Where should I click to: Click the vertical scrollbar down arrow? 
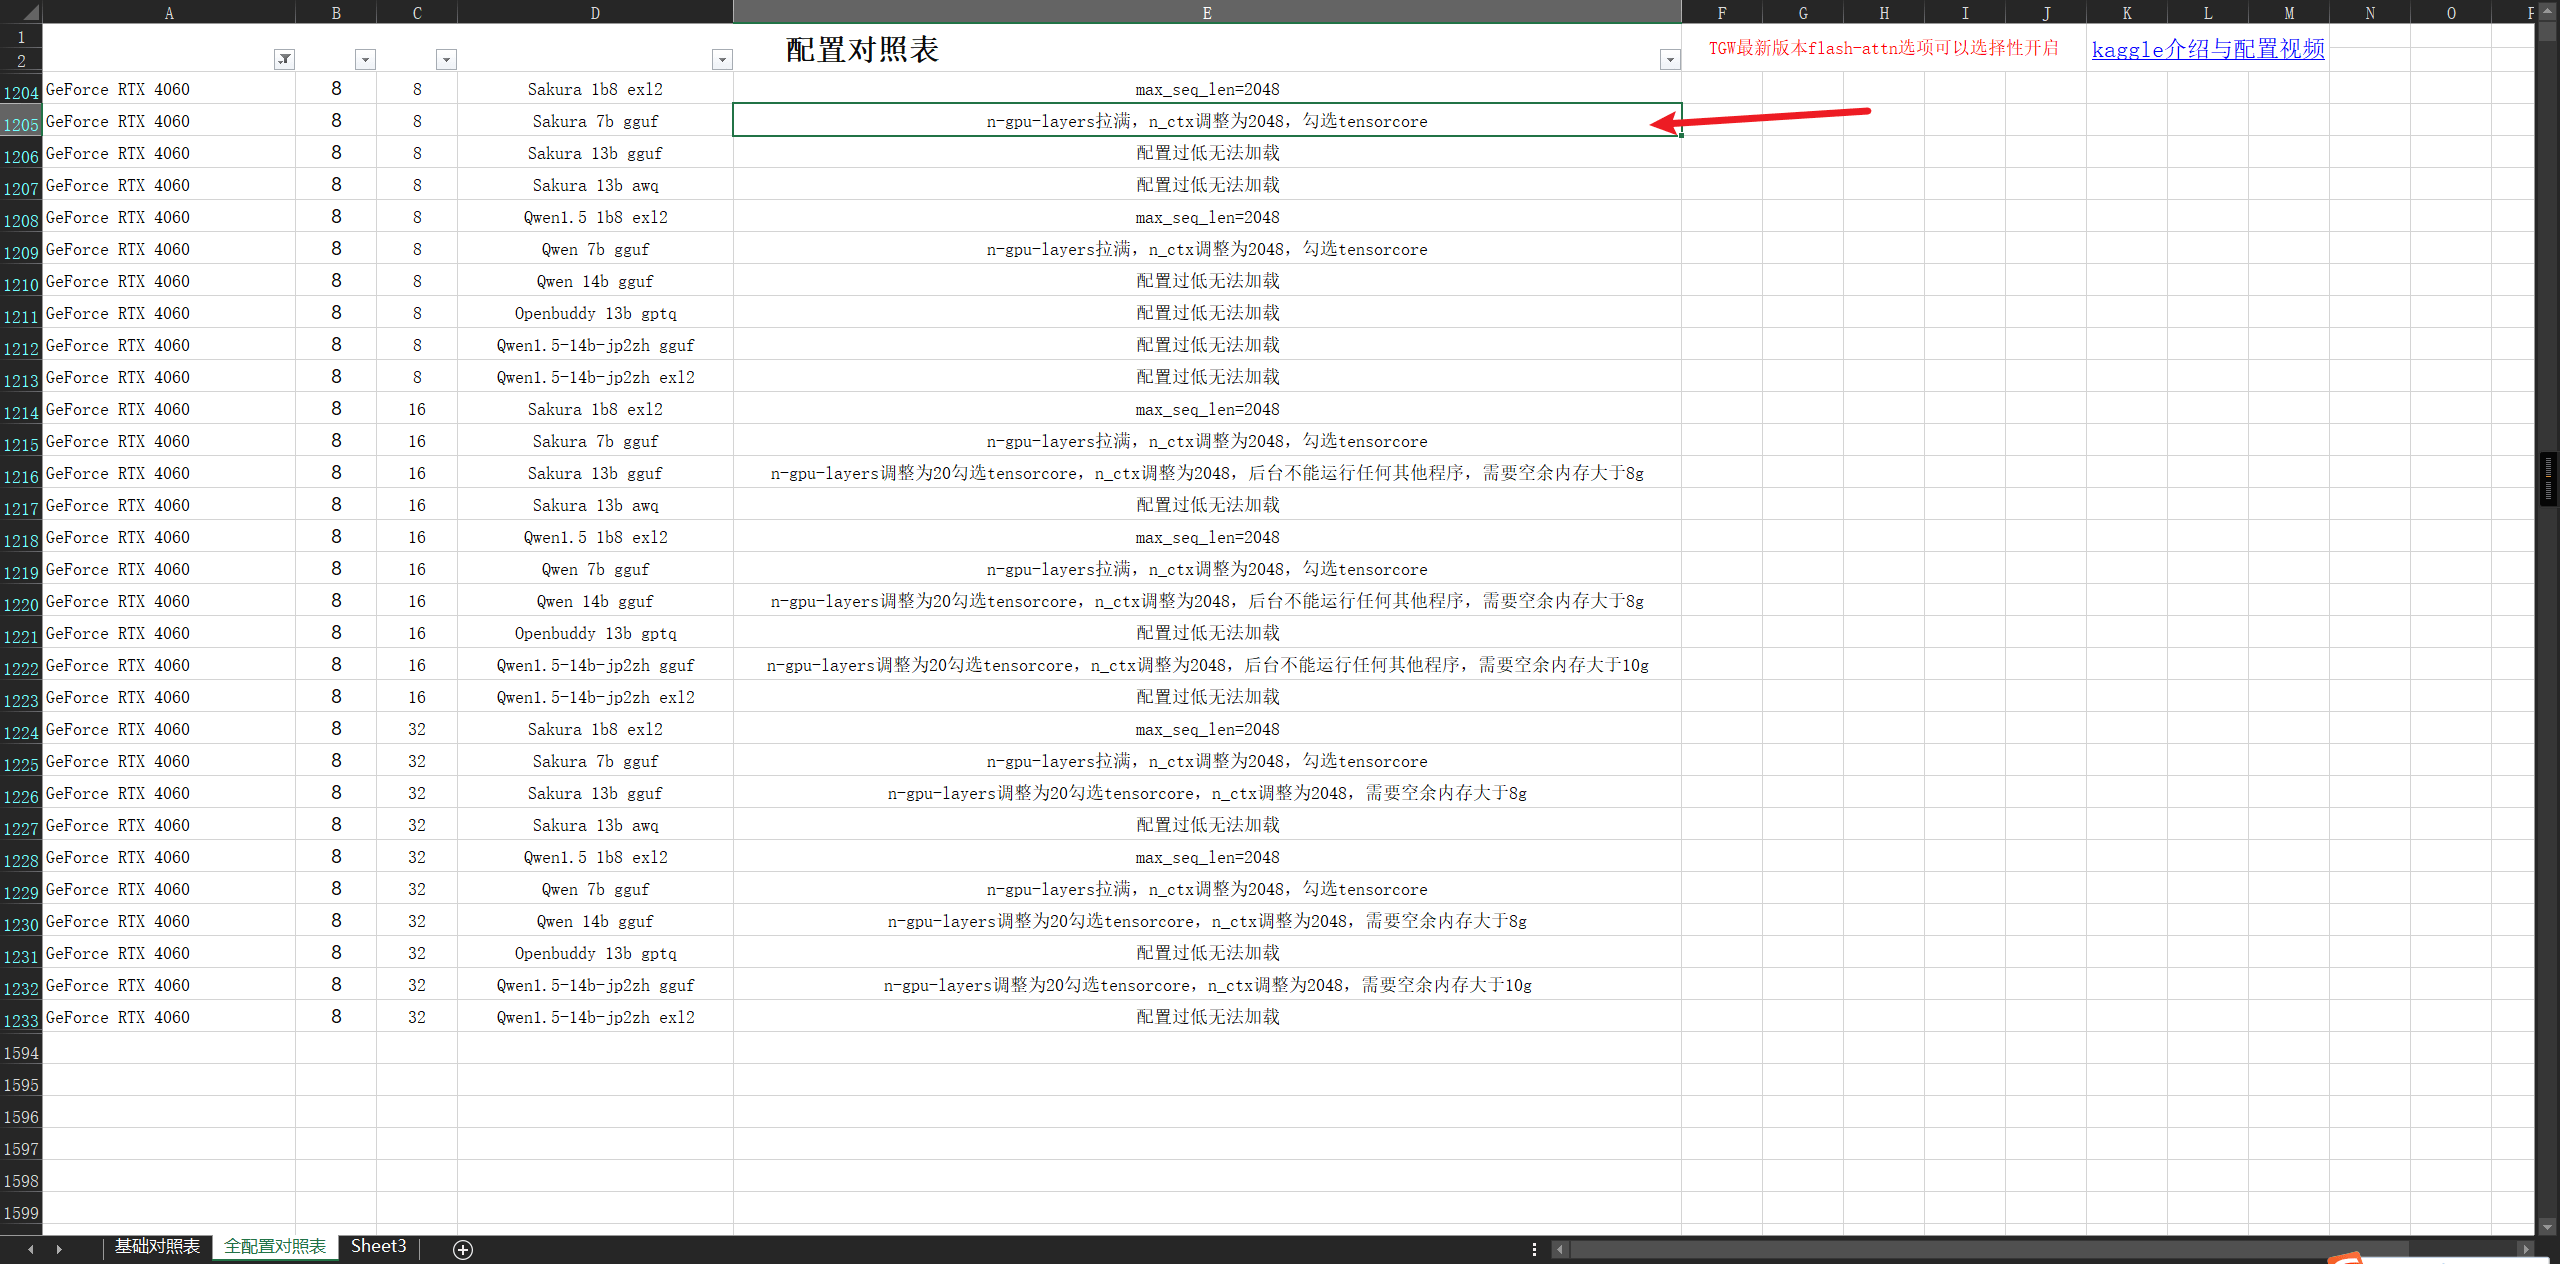[2547, 1226]
